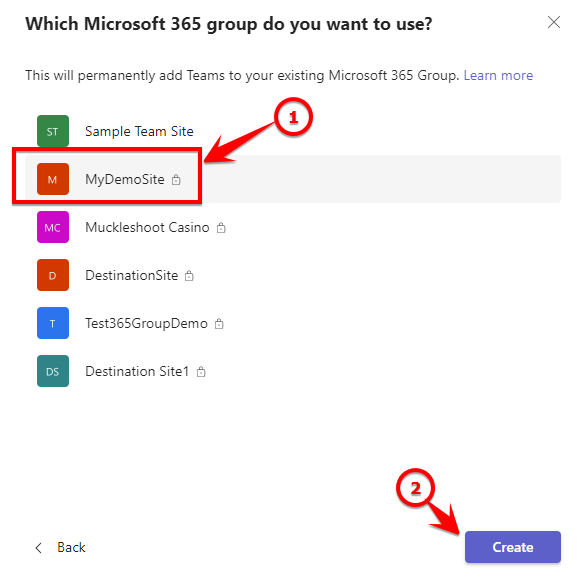Viewport: 583px width, 579px height.
Task: Click the blue T group avatar
Action: (x=53, y=323)
